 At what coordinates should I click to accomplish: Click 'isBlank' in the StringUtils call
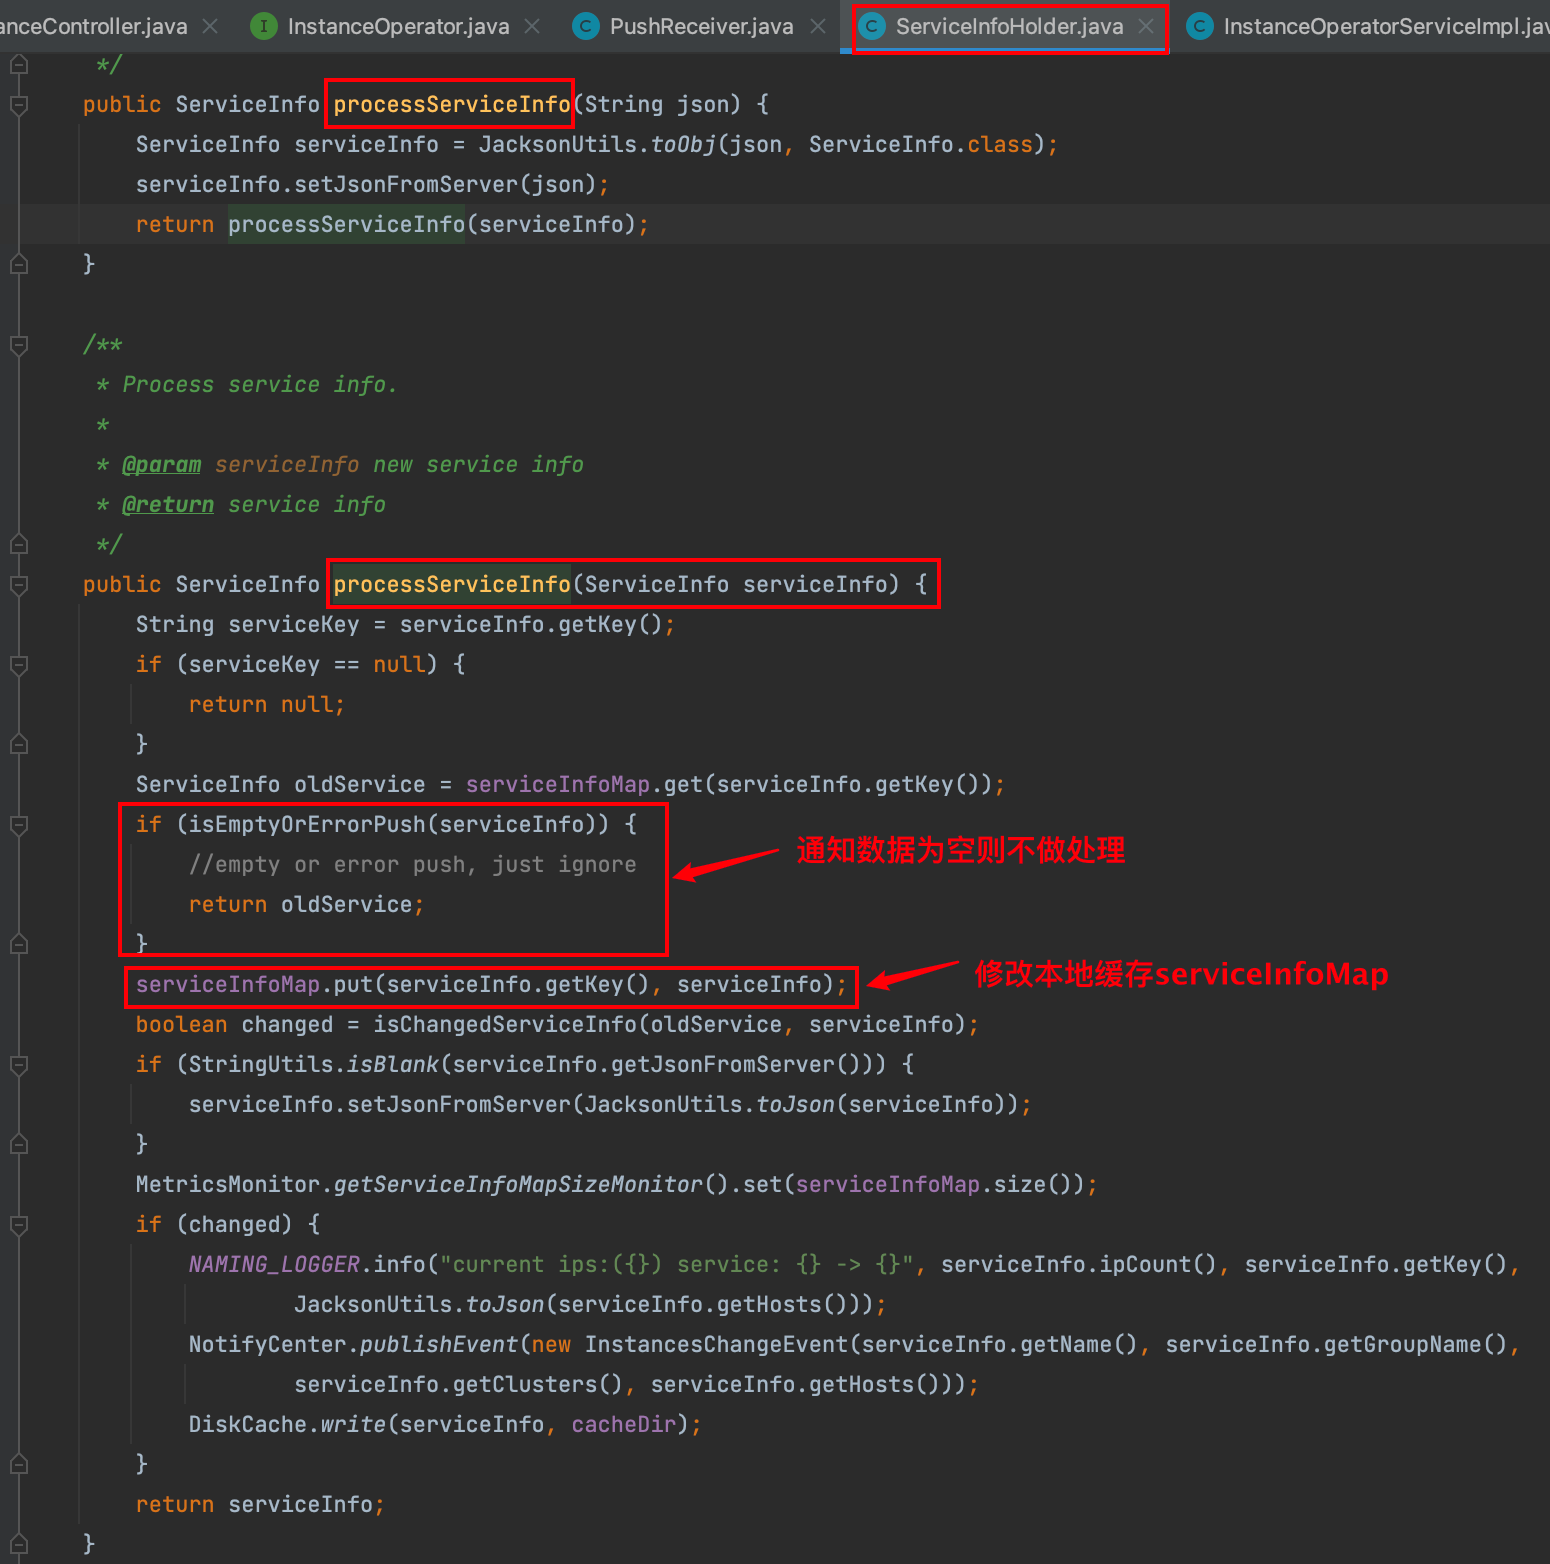(393, 1064)
